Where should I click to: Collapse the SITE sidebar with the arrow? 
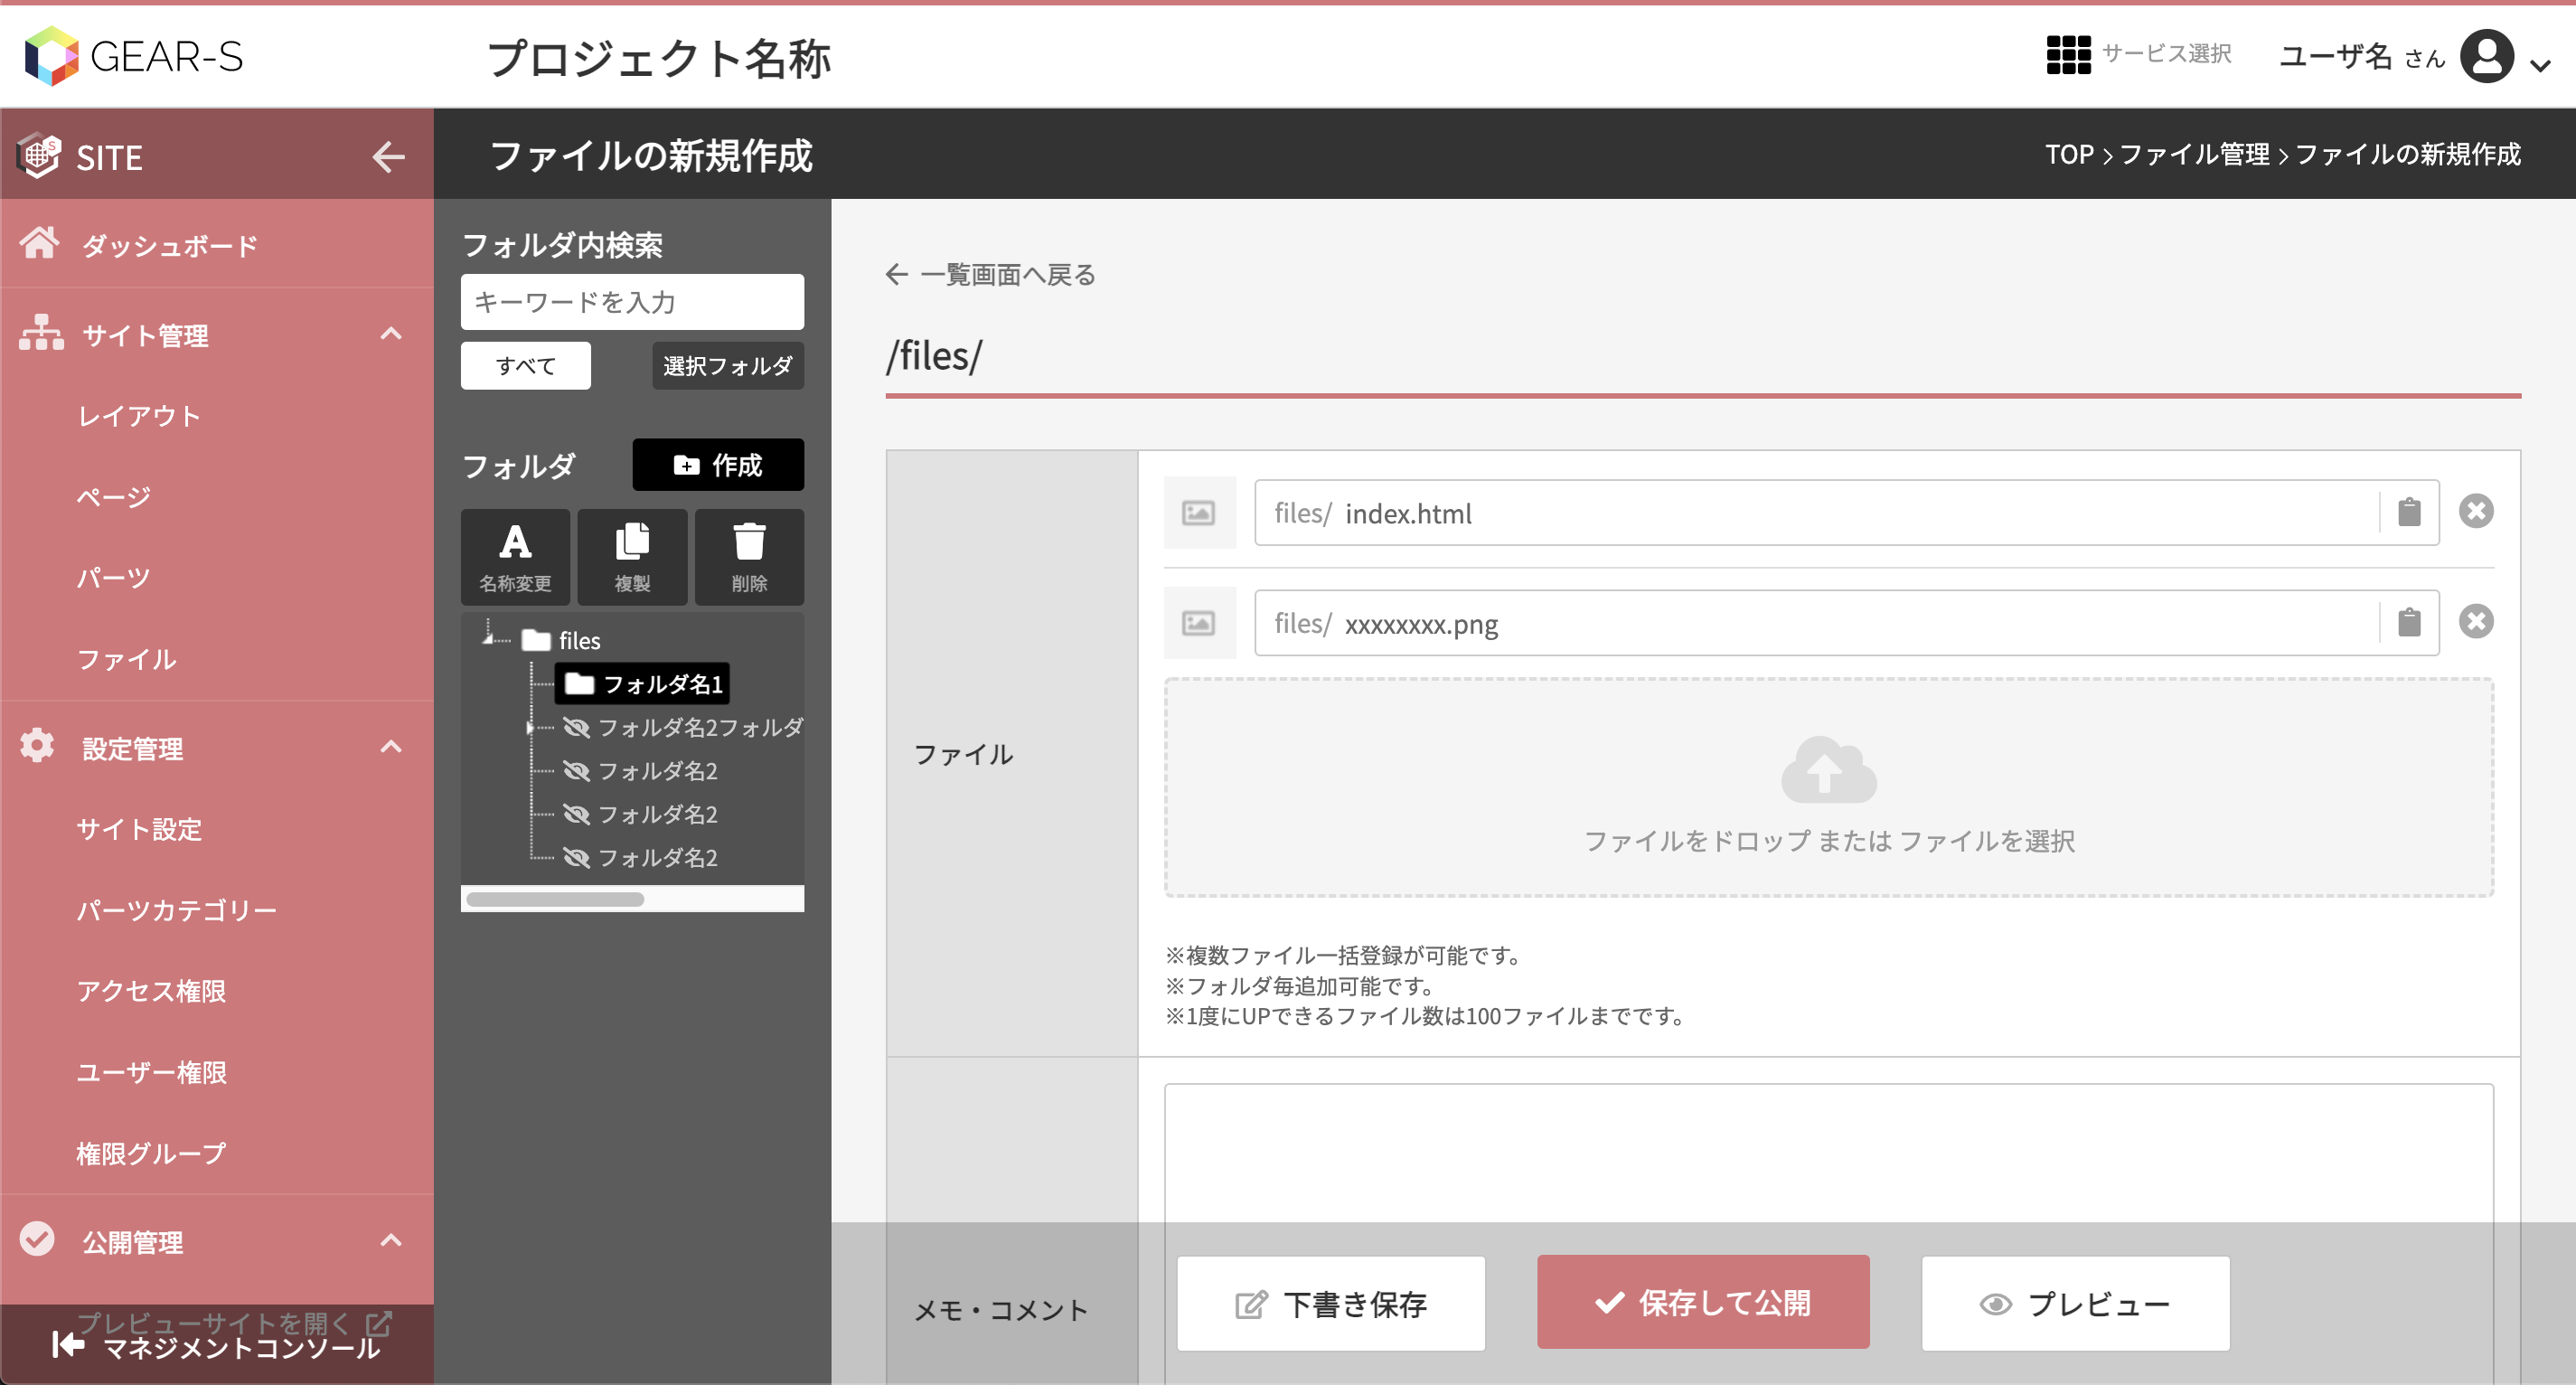coord(389,156)
